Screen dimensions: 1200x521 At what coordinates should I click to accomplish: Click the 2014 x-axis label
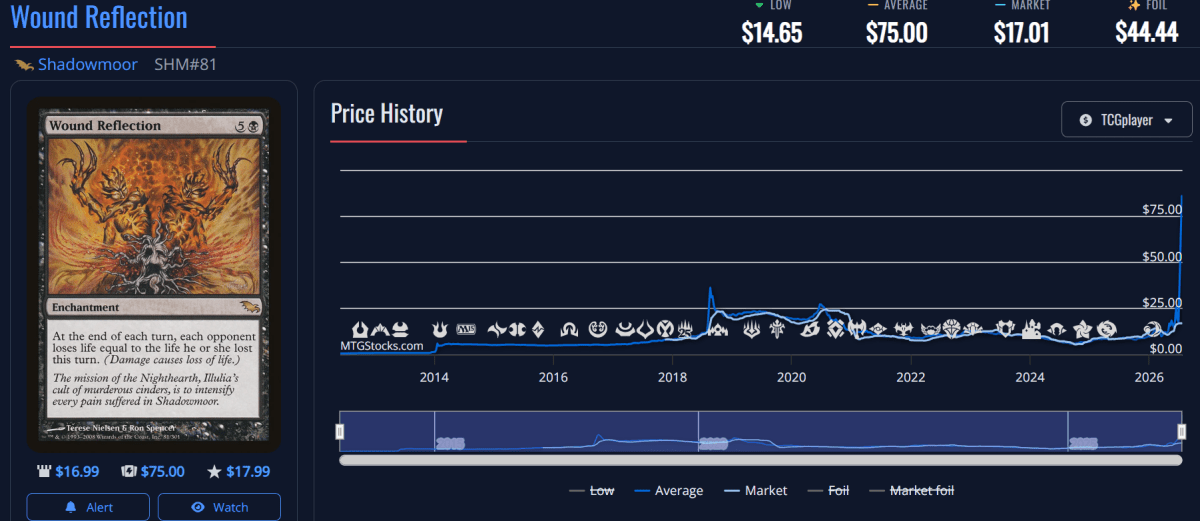point(434,377)
